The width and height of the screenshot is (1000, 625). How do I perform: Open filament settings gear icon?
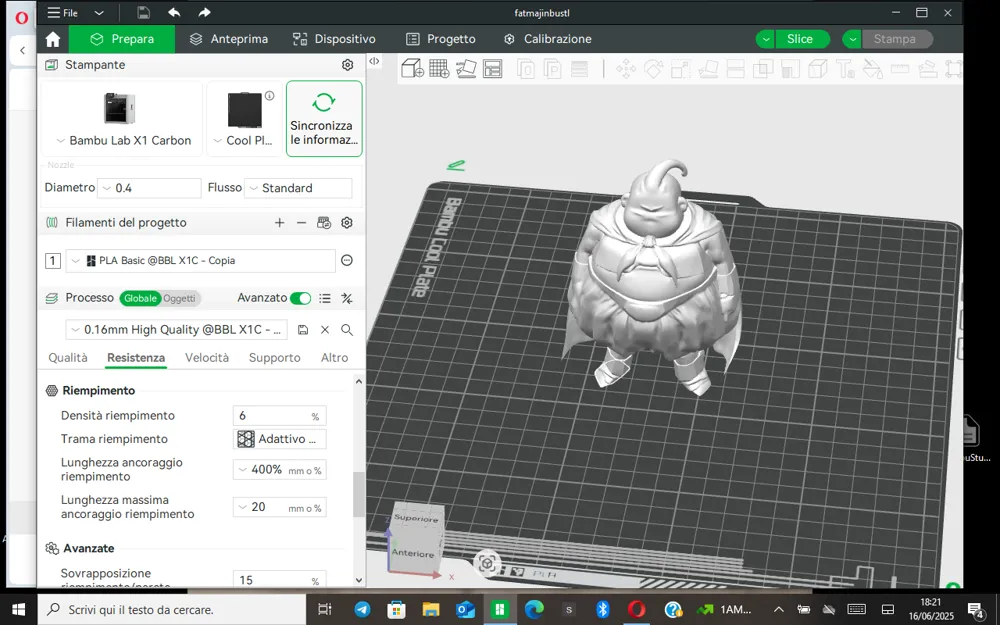click(x=347, y=223)
